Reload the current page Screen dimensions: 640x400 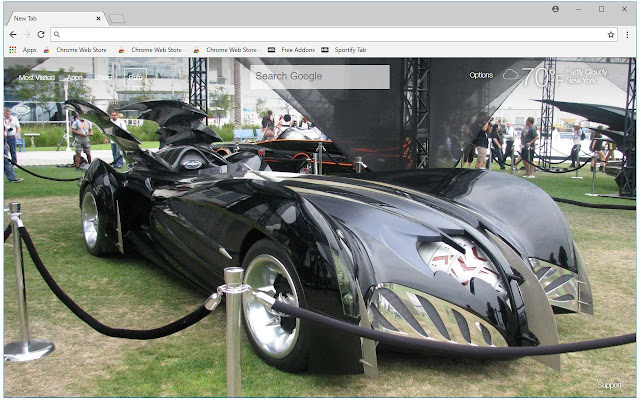click(x=41, y=35)
